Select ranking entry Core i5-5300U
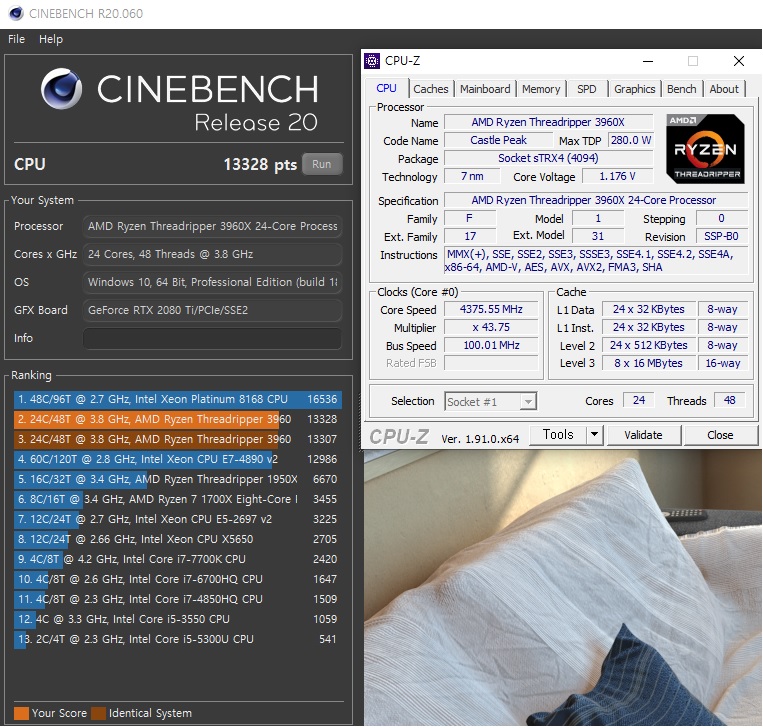763x728 pixels. pos(178,639)
